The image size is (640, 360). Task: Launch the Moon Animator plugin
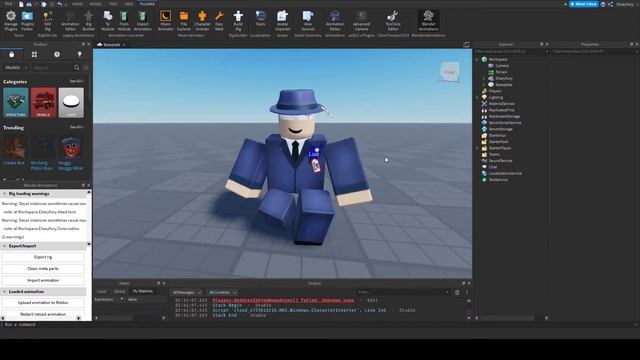click(165, 20)
